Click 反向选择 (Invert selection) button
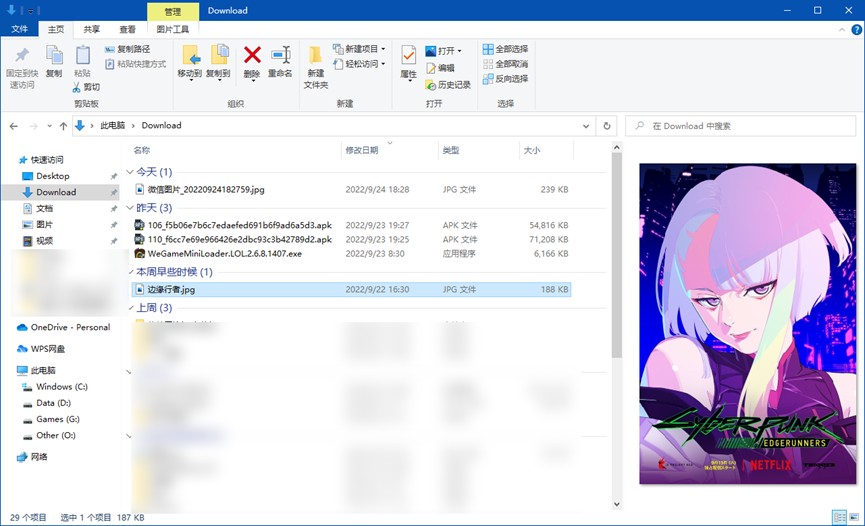Screen dimensions: 865x526 tap(505, 79)
